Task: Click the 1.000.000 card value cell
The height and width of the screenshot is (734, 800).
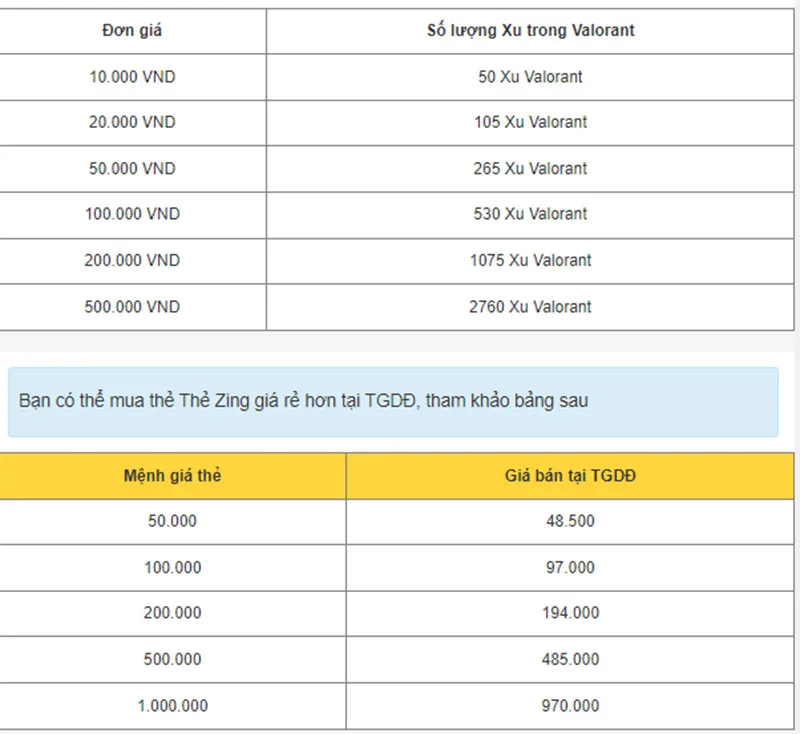Action: 172,706
